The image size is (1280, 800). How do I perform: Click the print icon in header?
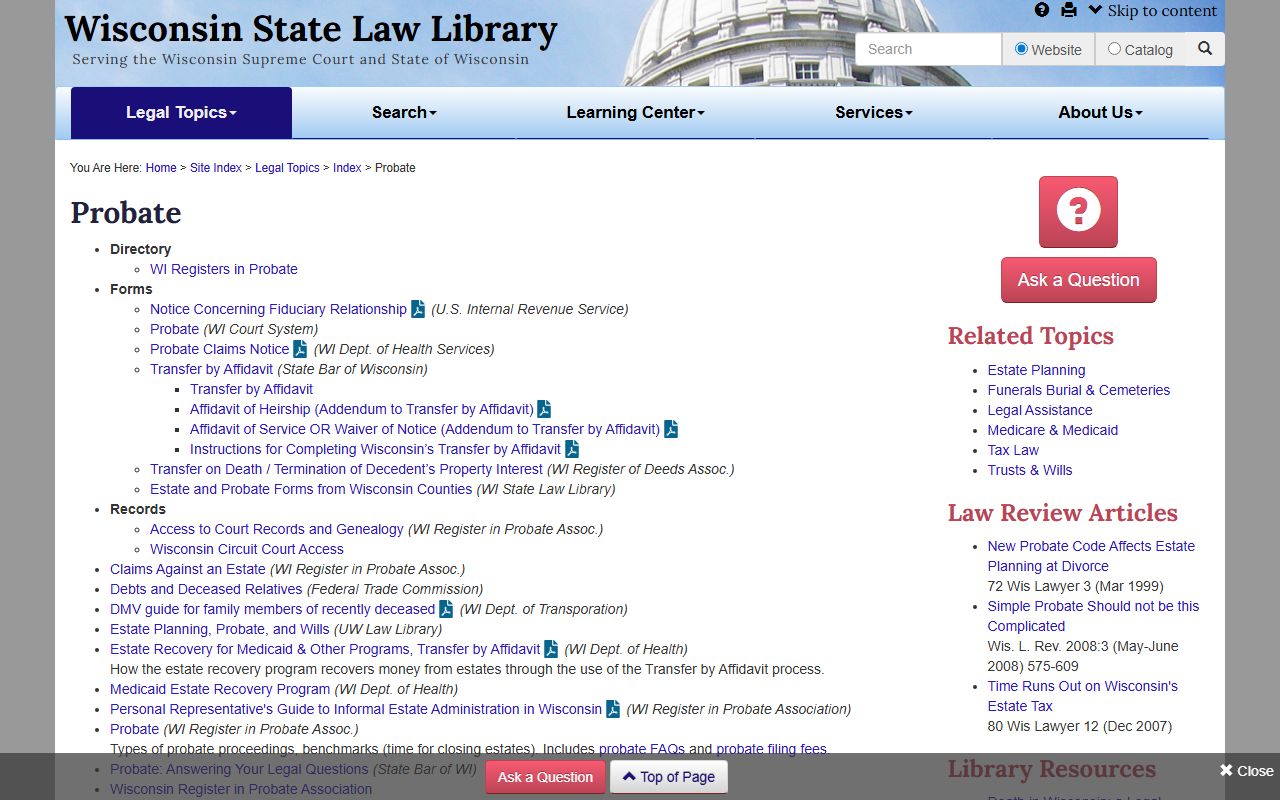(1069, 10)
